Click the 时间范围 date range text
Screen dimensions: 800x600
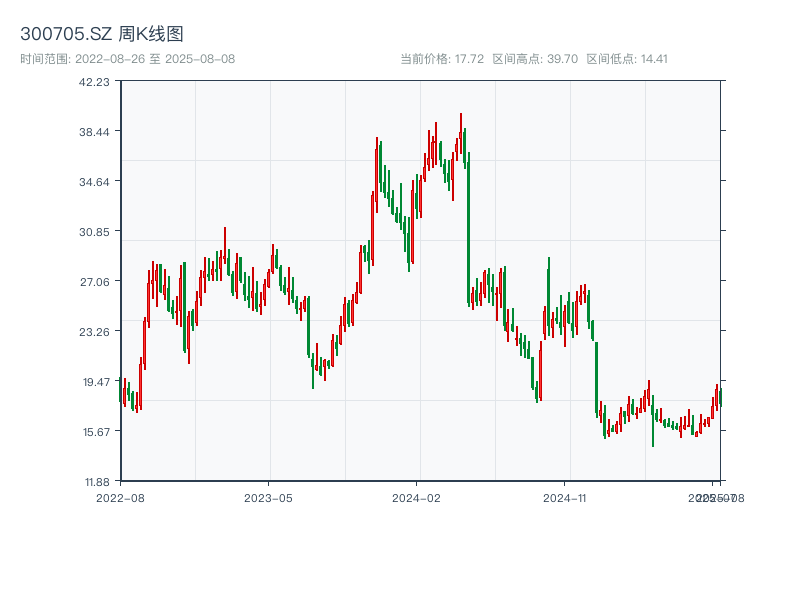[x=127, y=59]
